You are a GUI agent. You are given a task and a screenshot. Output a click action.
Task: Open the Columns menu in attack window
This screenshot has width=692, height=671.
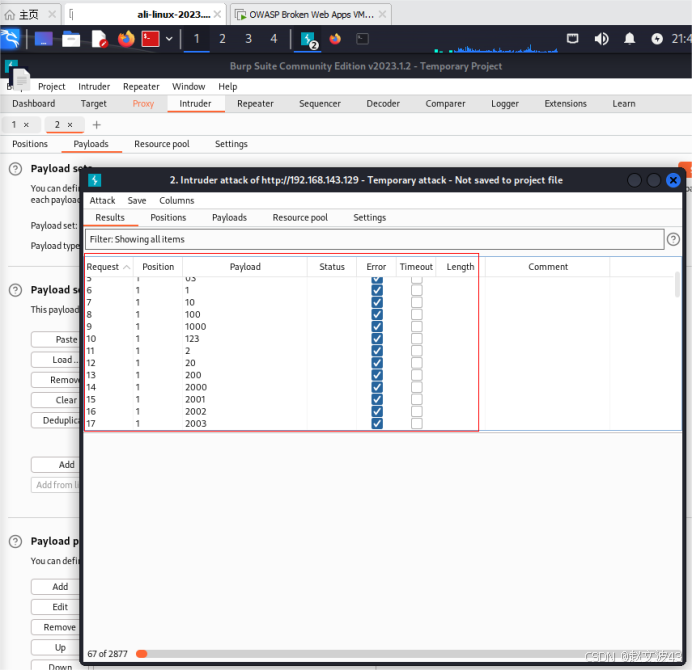coord(177,201)
